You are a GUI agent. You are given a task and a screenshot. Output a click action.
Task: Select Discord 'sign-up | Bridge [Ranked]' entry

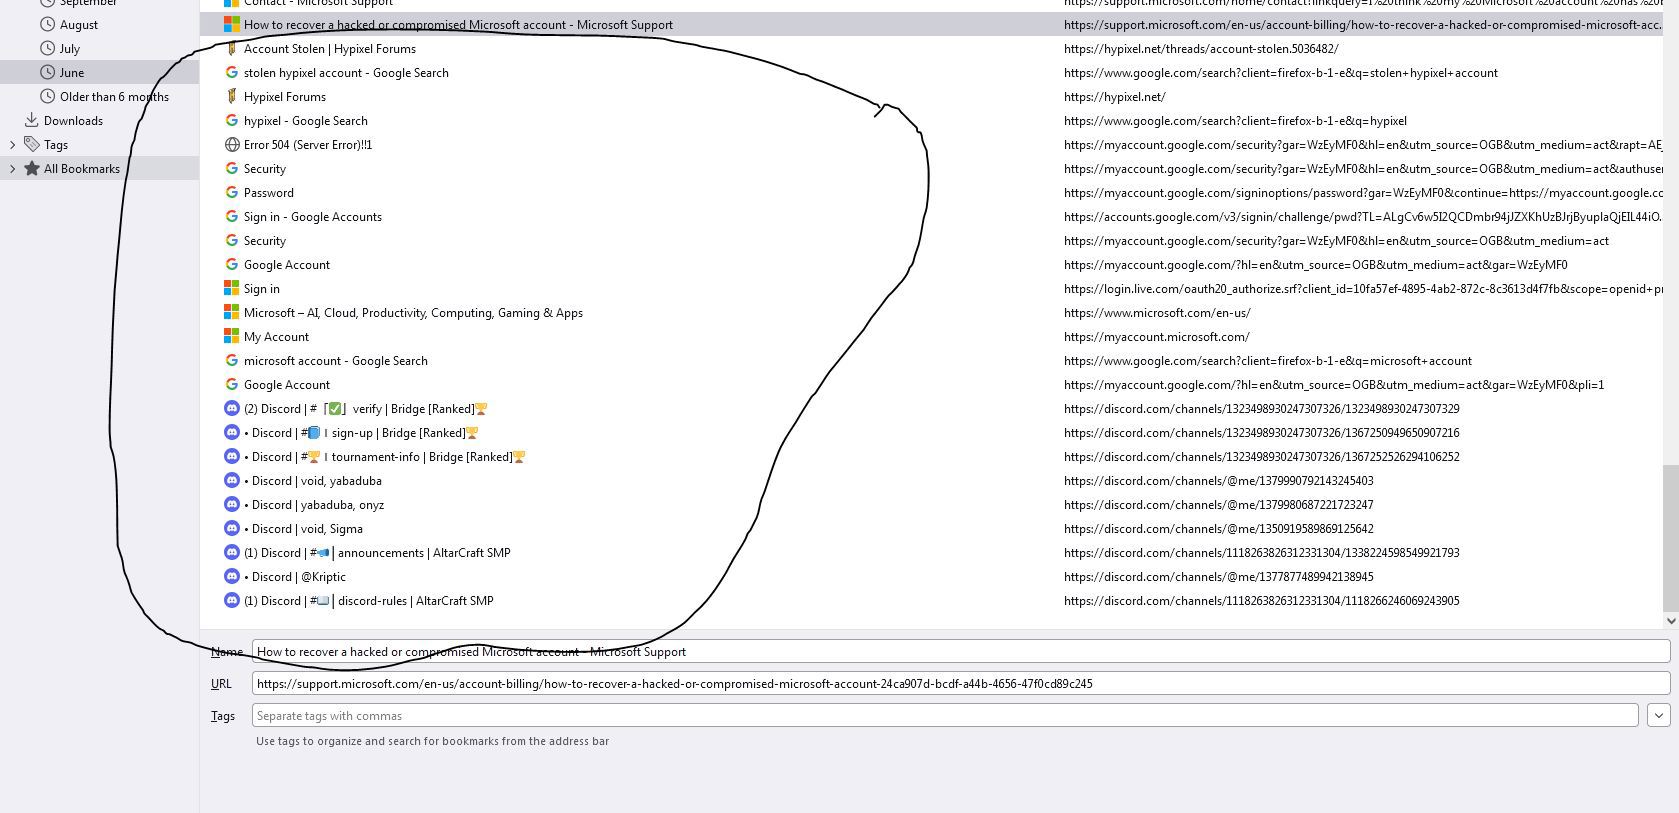coord(361,432)
